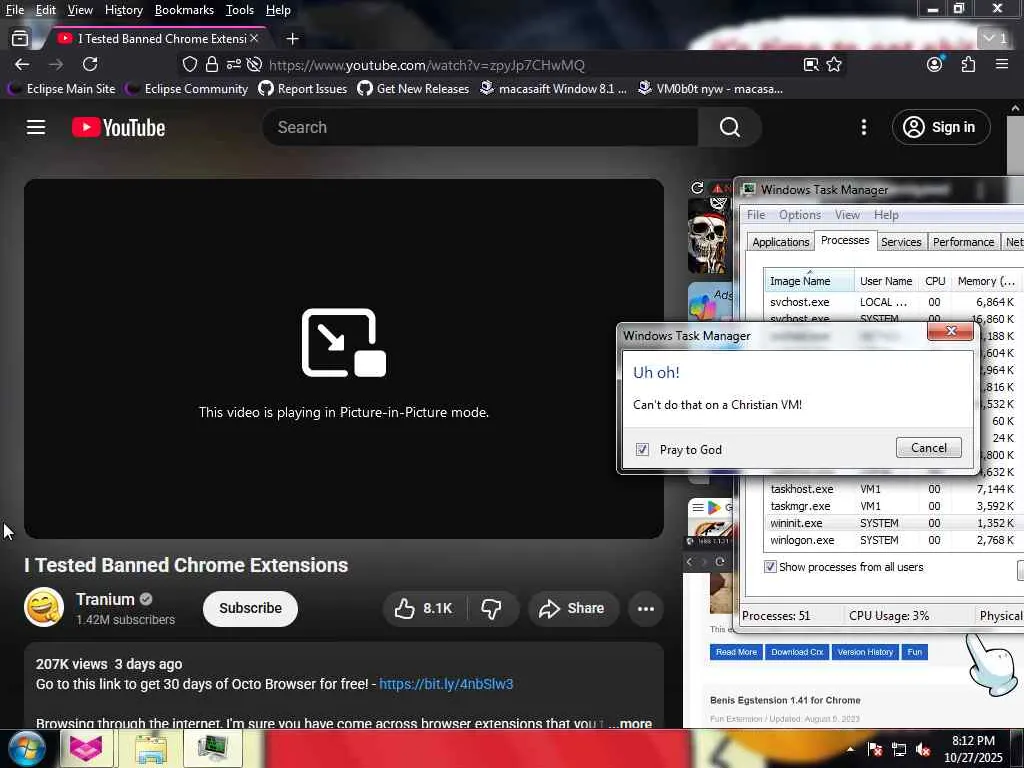Open Get New Releases bookmark
Image resolution: width=1024 pixels, height=768 pixels.
point(413,89)
